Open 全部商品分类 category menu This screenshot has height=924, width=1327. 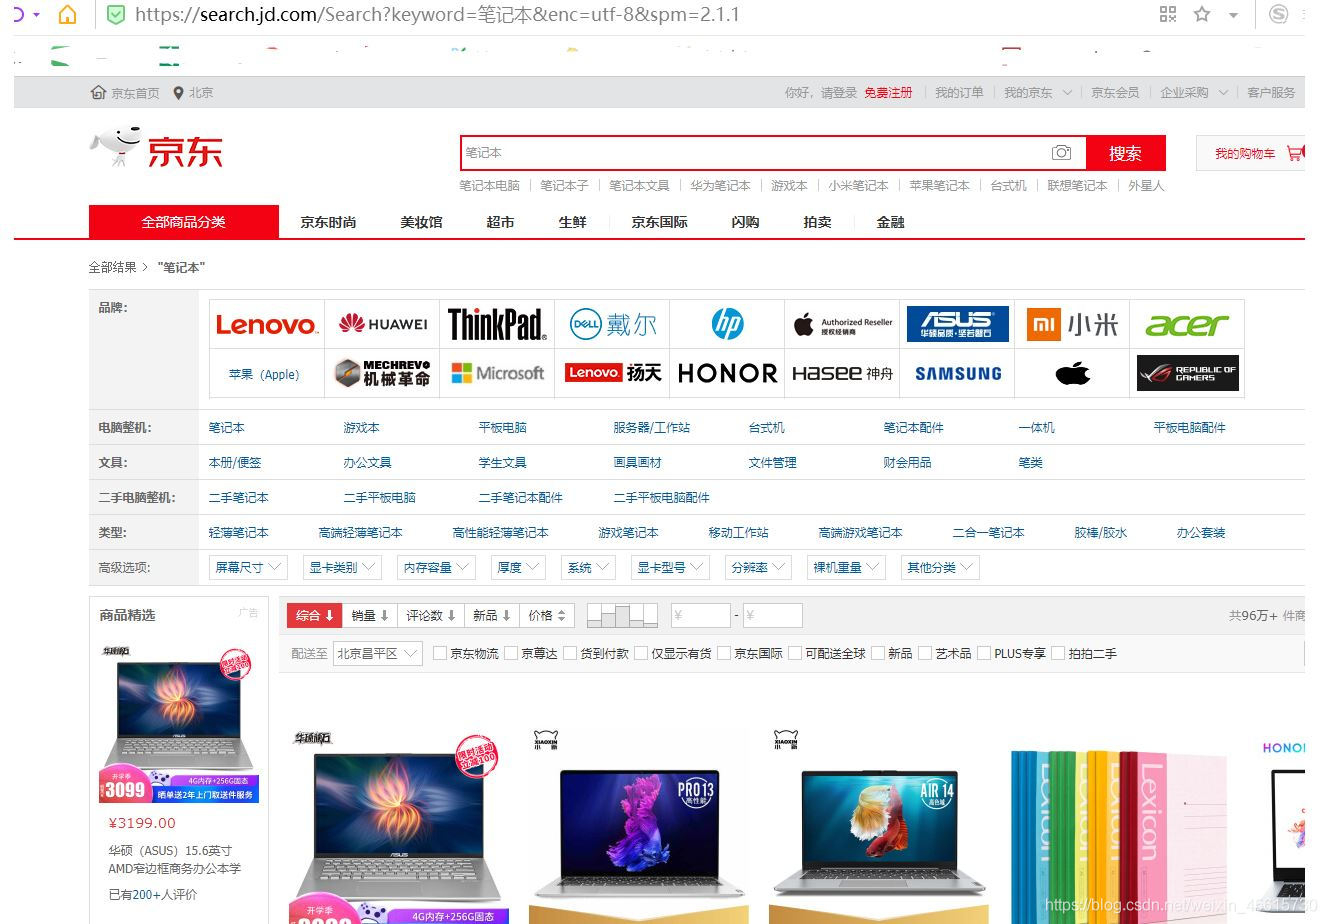[184, 222]
